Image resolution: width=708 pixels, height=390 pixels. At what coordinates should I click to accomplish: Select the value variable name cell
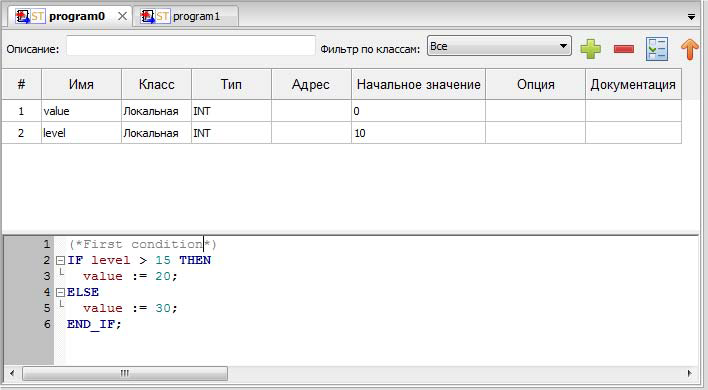pos(81,111)
